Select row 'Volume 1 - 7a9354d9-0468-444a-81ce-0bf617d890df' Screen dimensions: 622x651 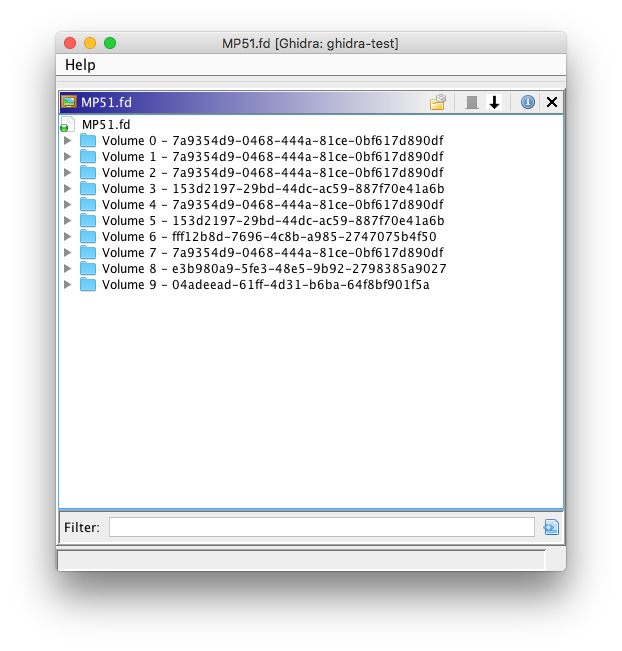pos(273,157)
